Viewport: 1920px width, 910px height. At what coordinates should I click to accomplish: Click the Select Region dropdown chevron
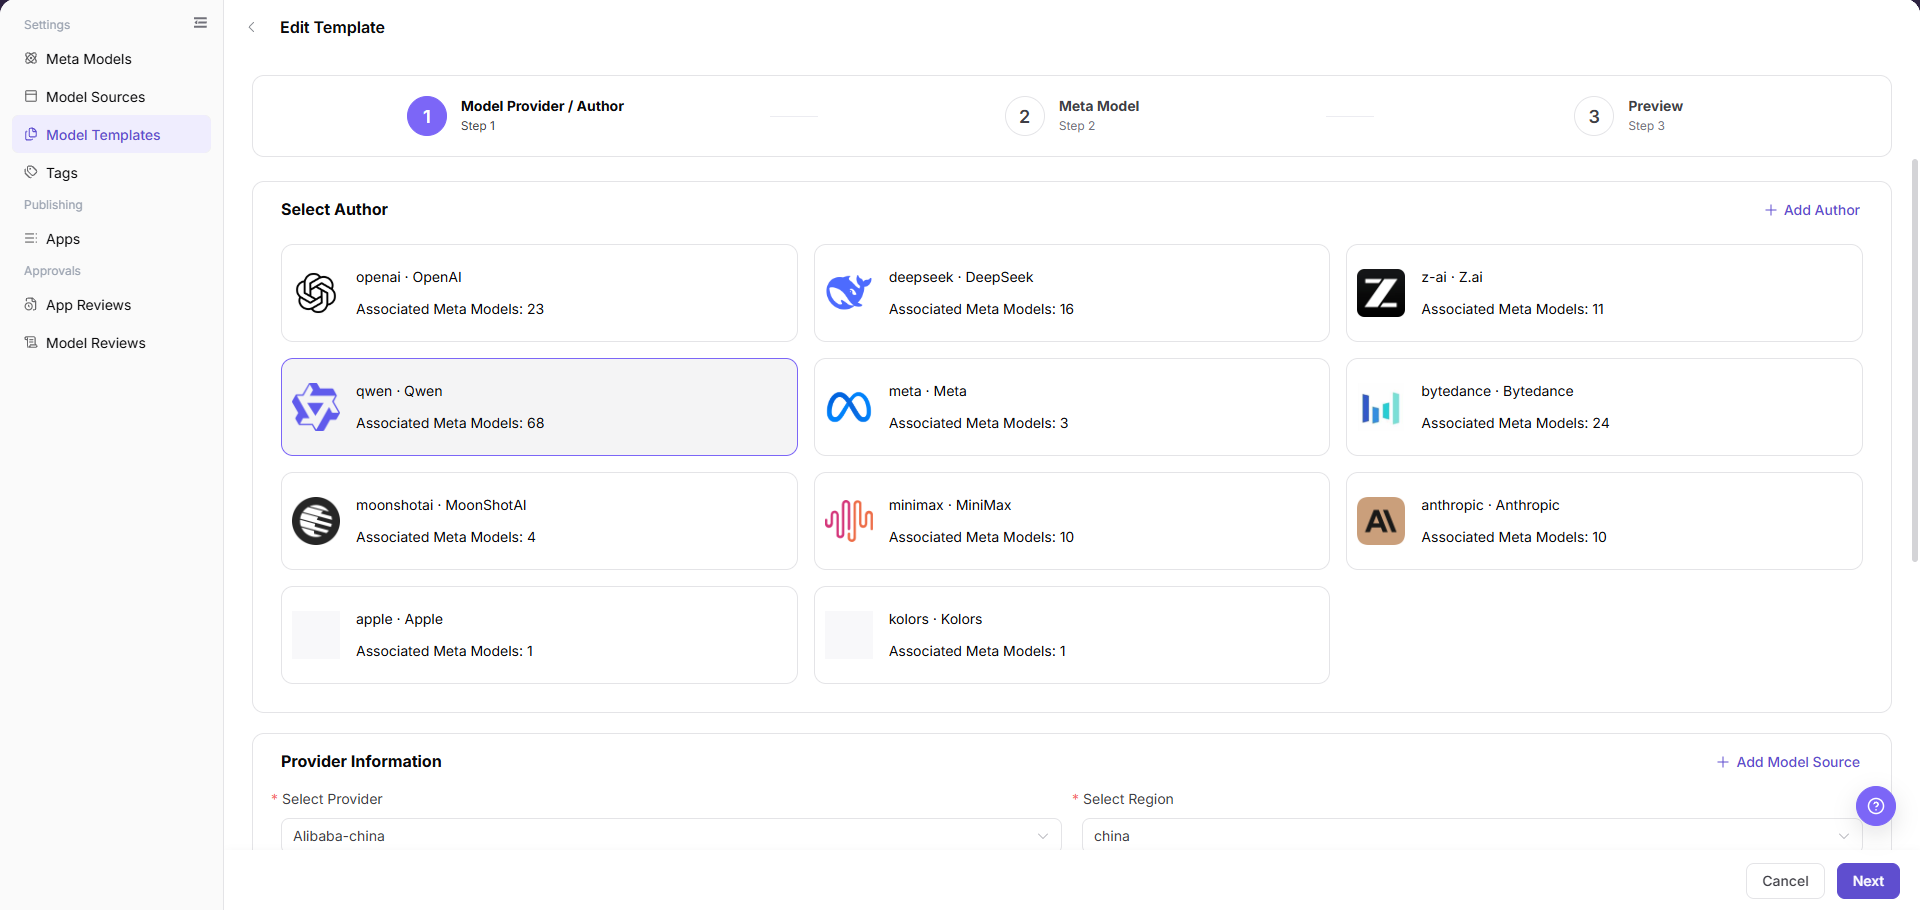coord(1844,836)
